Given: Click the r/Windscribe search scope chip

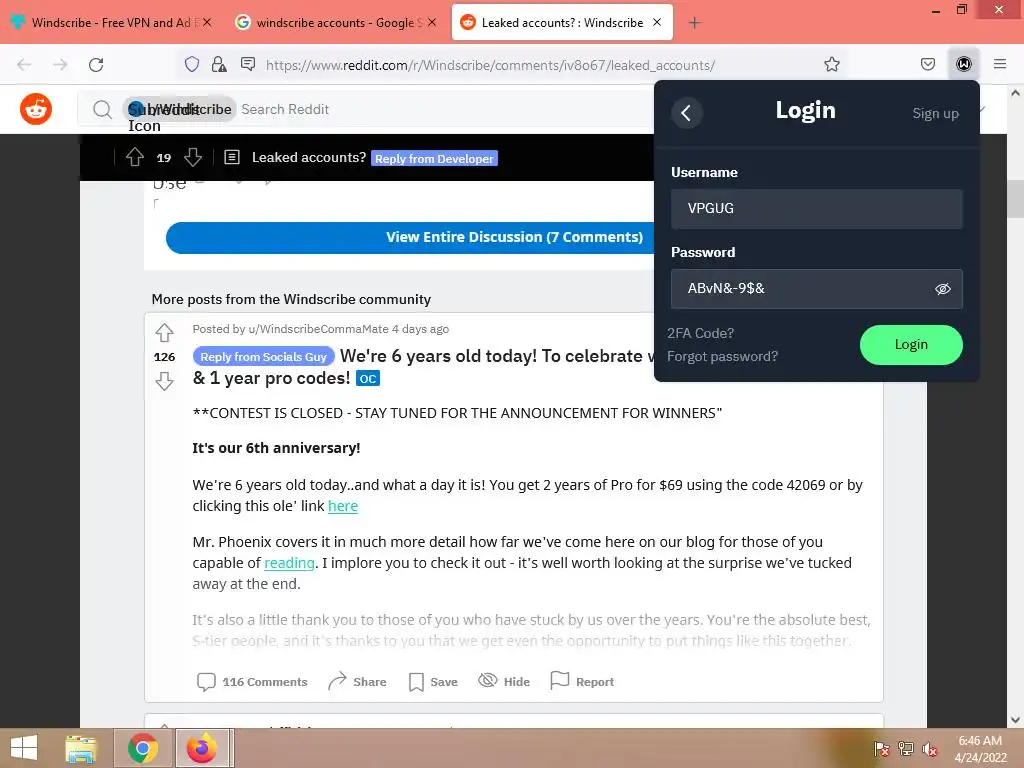Looking at the screenshot, I should [x=180, y=109].
